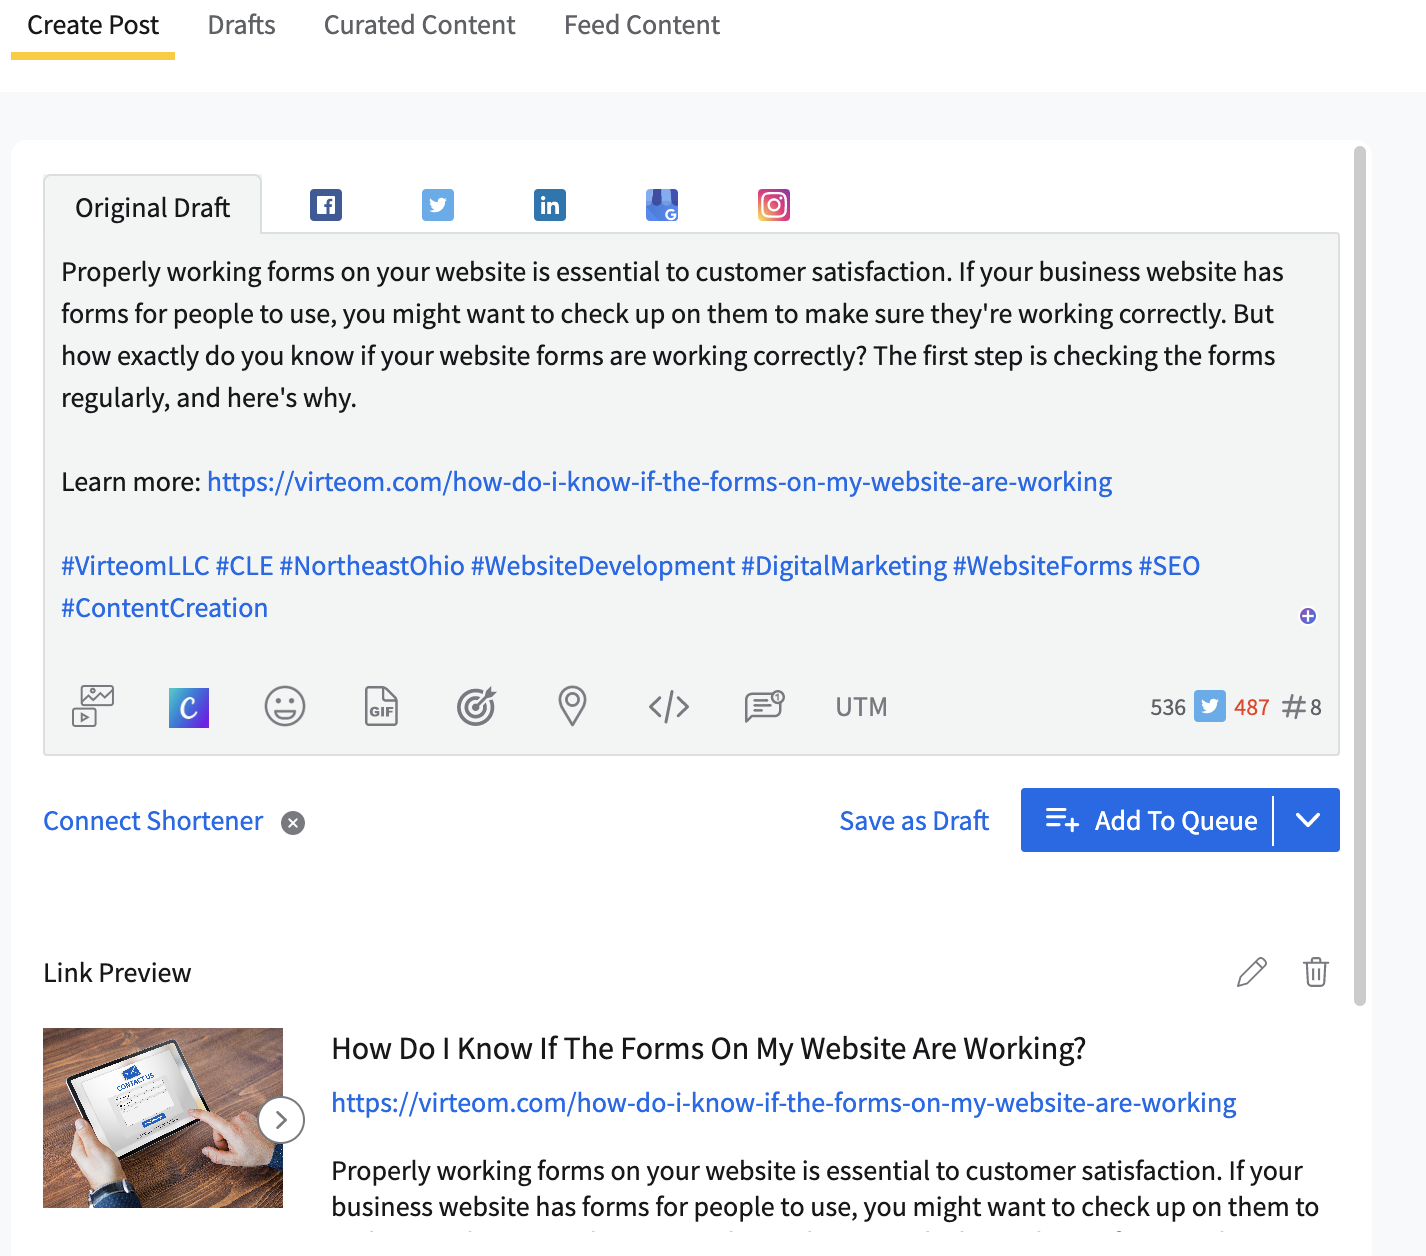Open audience targeting options
The width and height of the screenshot is (1426, 1256).
(477, 707)
